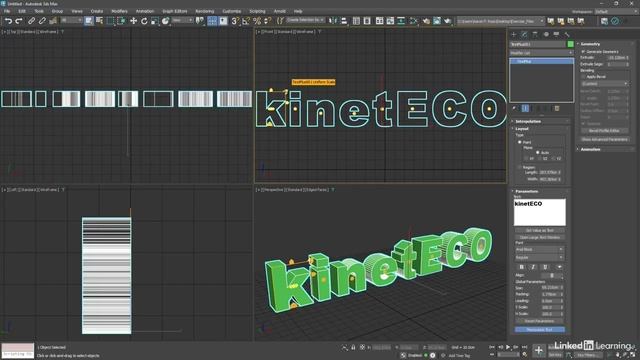640x360 pixels.
Task: Toggle the Angle Snap icon
Action: click(246, 21)
